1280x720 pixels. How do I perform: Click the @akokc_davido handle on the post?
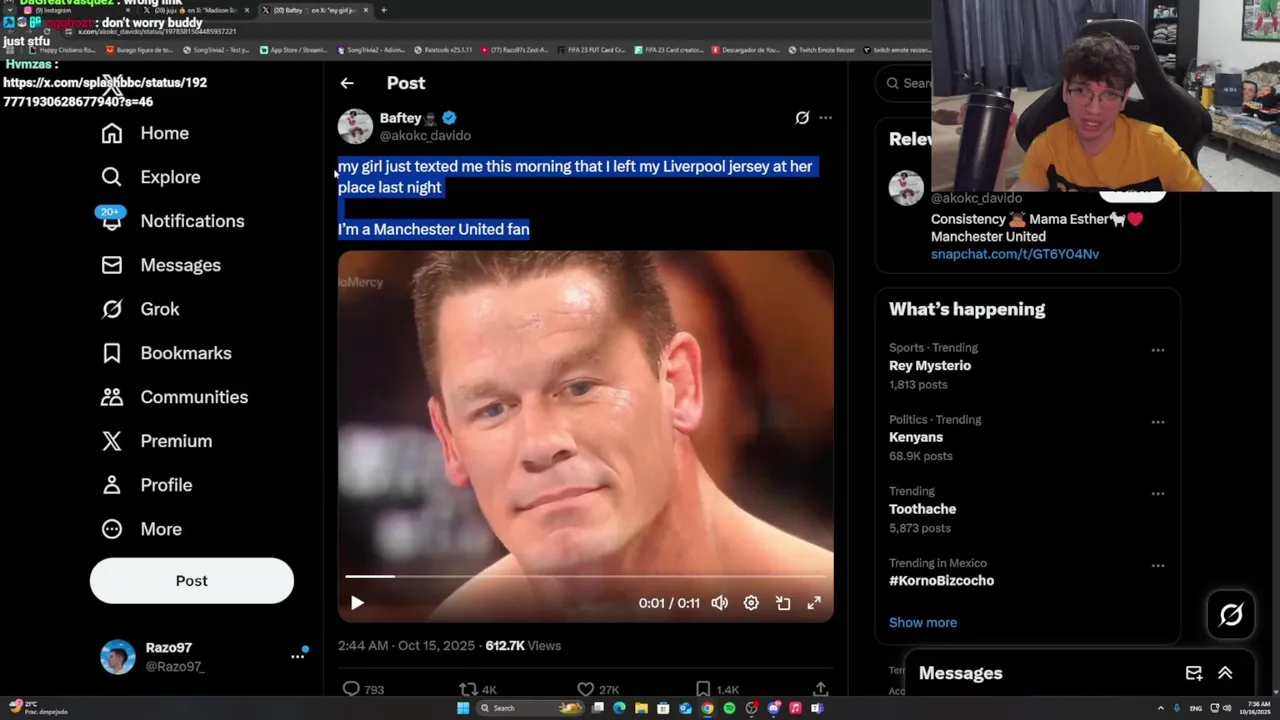coord(425,136)
